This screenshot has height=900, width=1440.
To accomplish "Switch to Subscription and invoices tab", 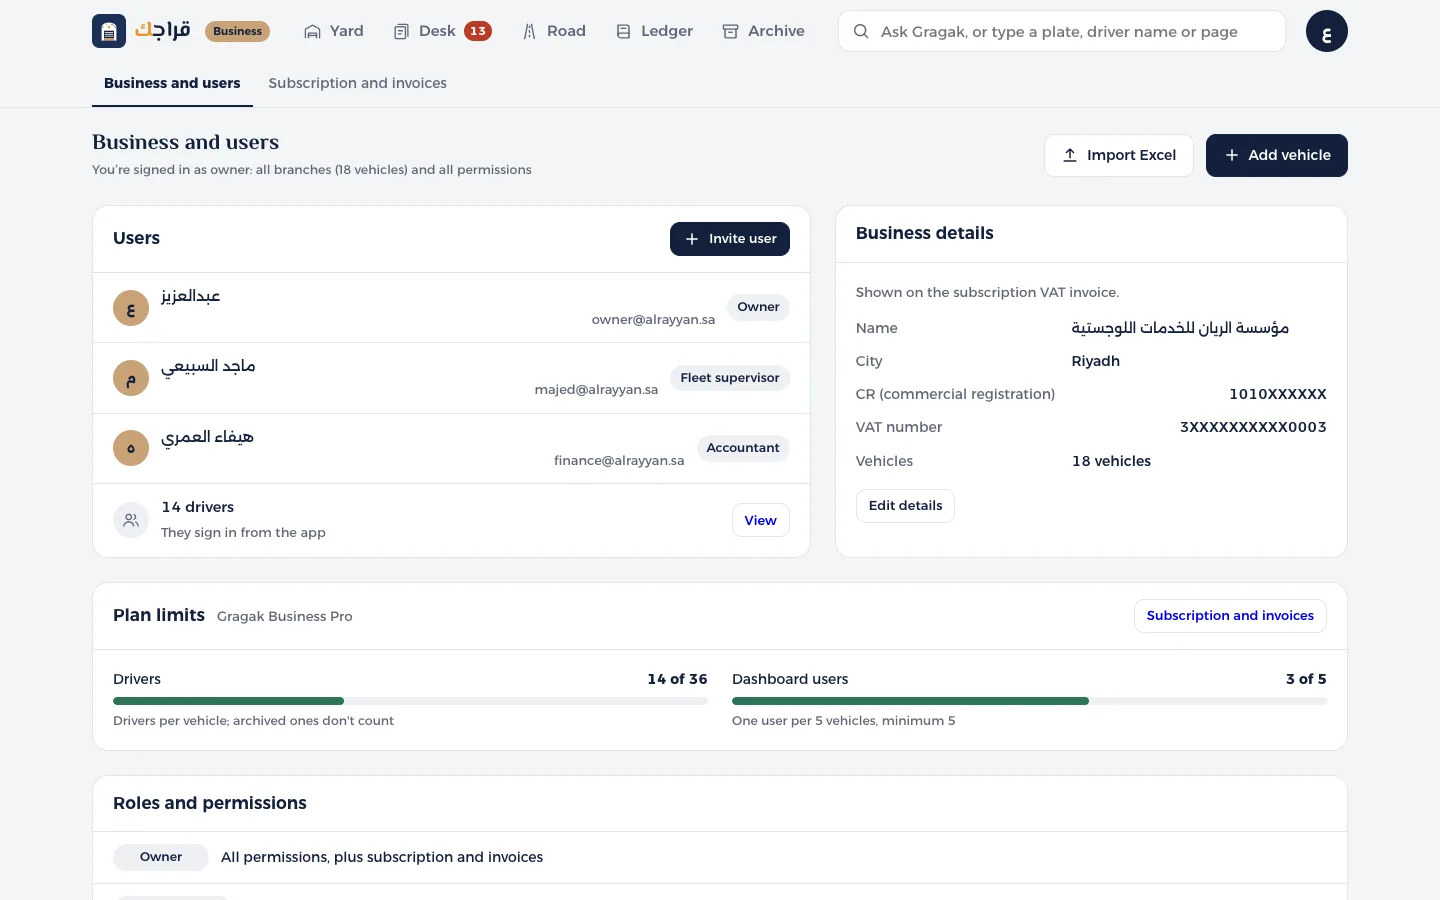I will tap(358, 83).
